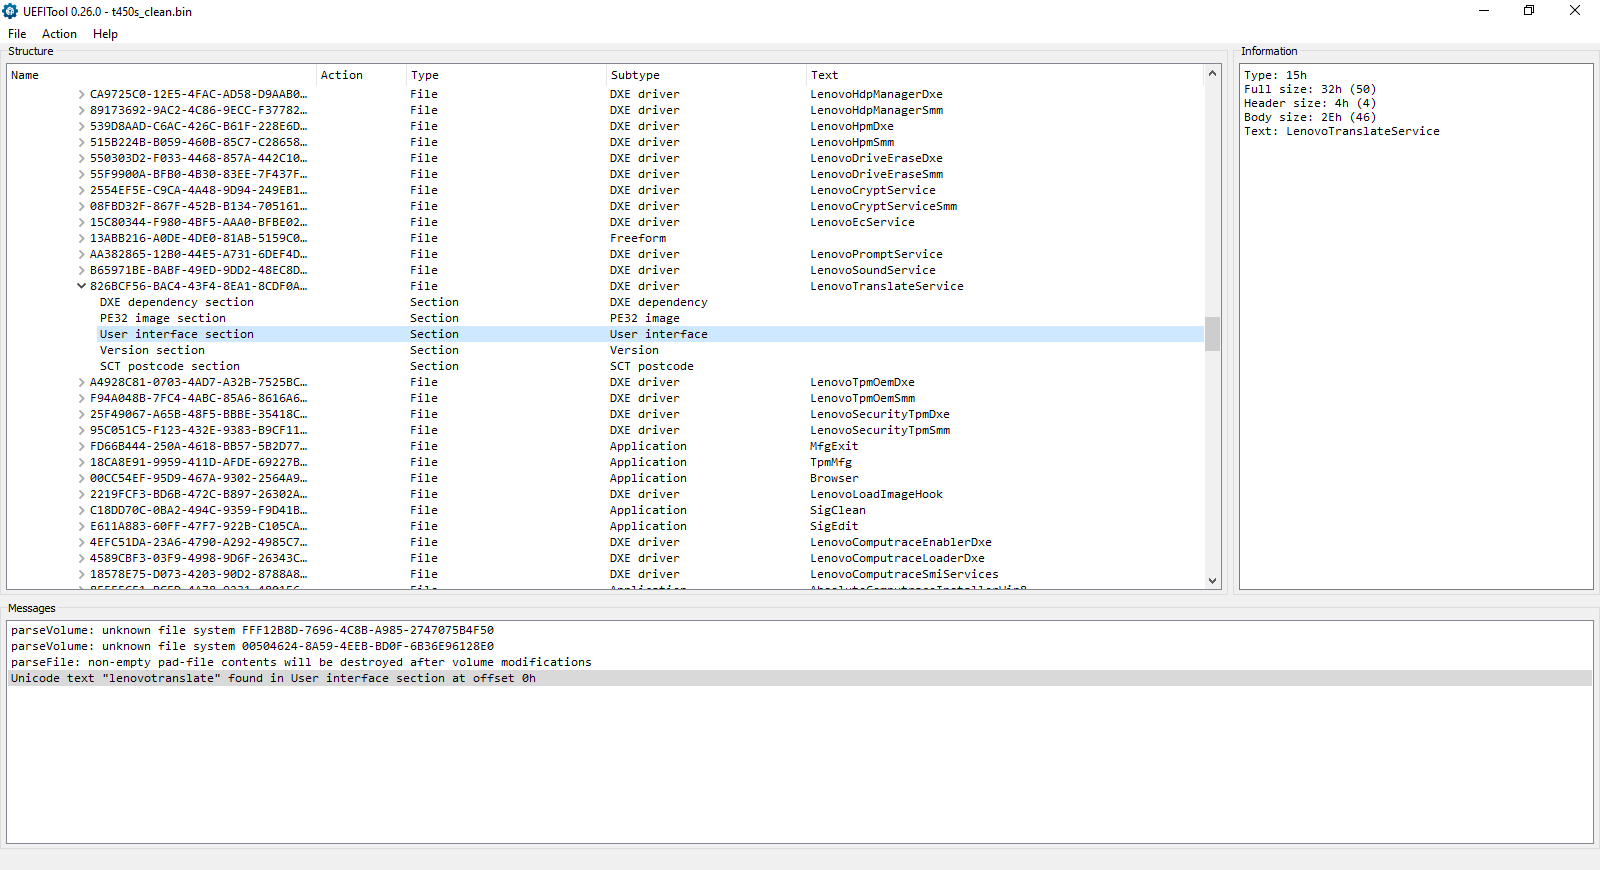Screen dimensions: 1600x870
Task: Select the User interface section row
Action: (605, 334)
